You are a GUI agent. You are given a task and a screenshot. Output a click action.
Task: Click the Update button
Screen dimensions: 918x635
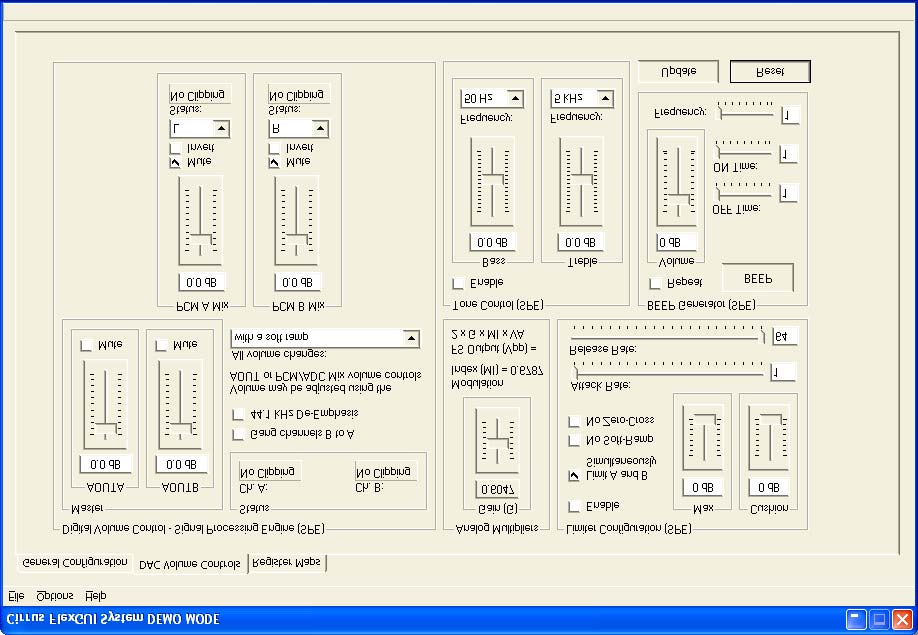(676, 71)
